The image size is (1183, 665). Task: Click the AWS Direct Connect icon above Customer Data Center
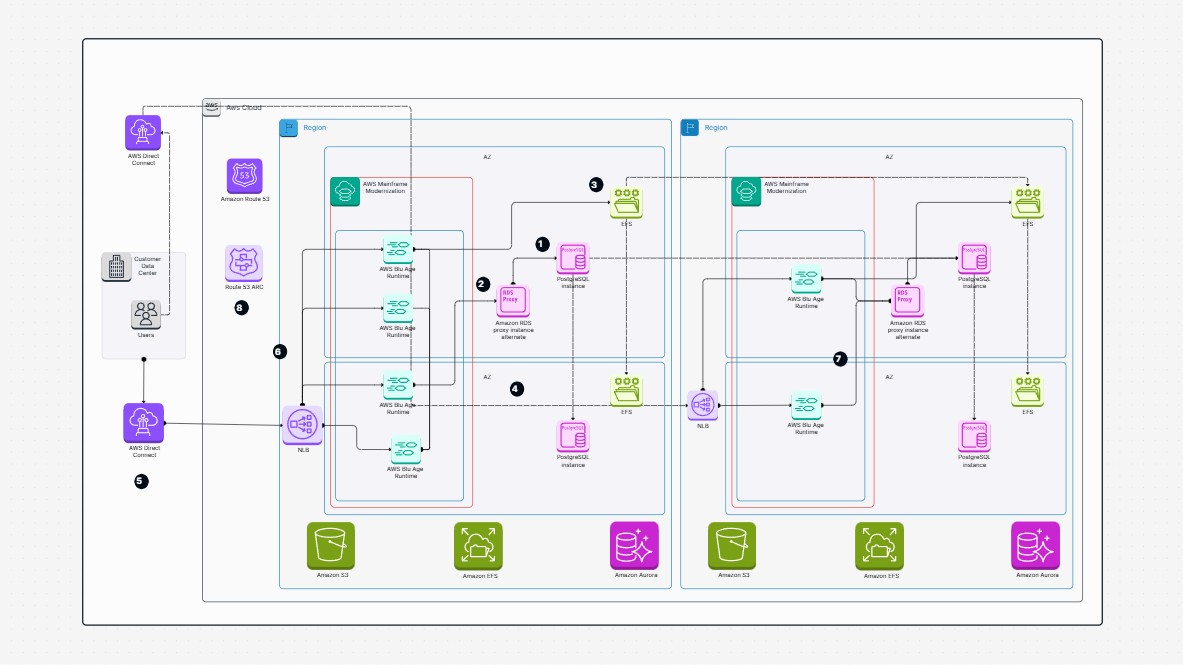[x=143, y=134]
